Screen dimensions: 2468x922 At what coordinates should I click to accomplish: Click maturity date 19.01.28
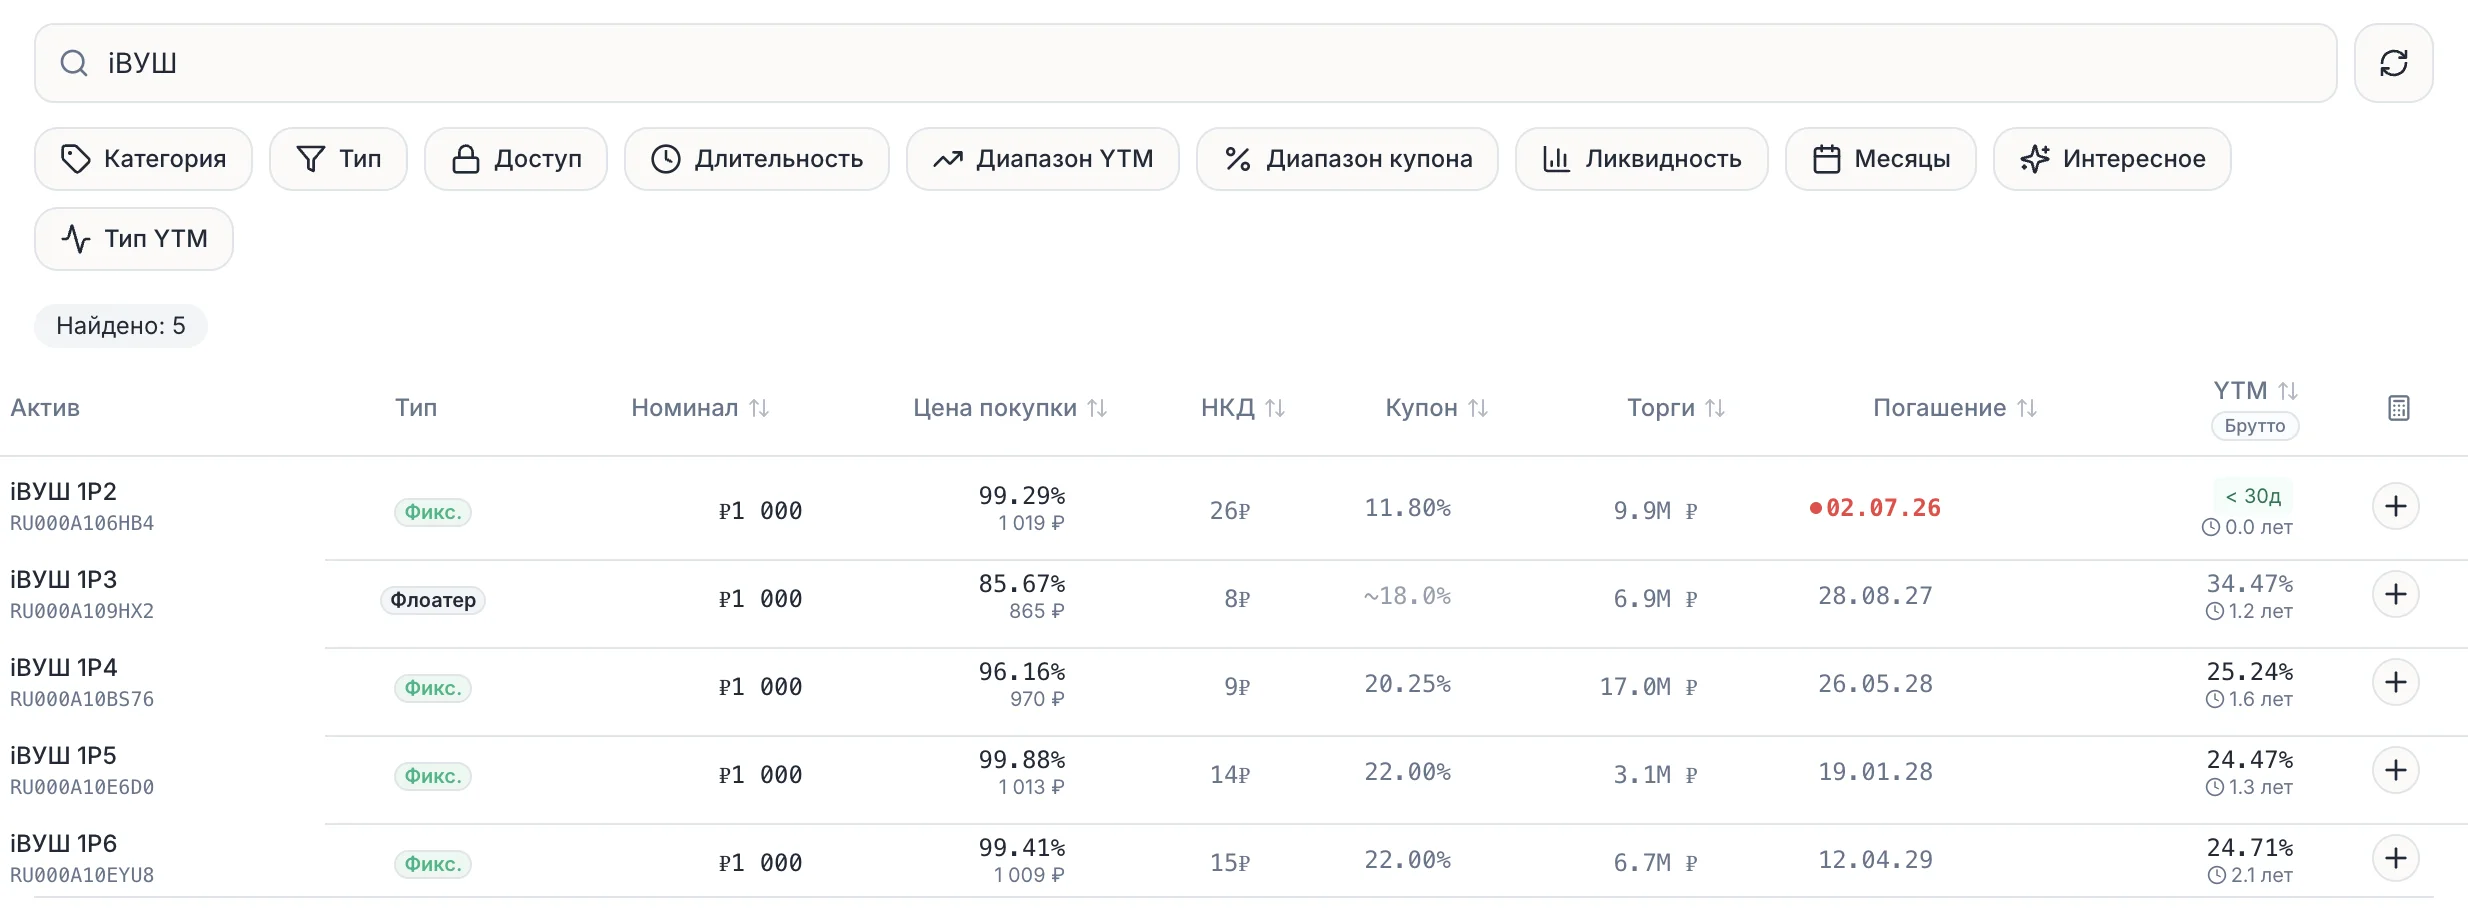[x=1875, y=772]
